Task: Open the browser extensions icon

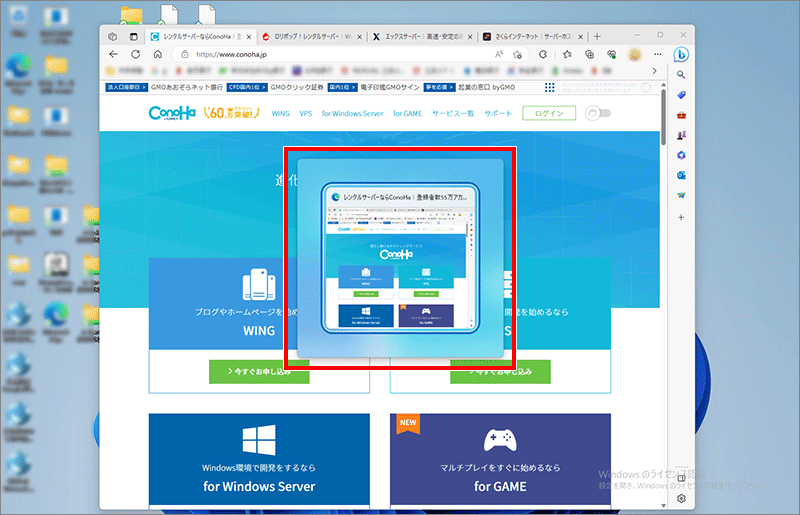Action: [543, 54]
